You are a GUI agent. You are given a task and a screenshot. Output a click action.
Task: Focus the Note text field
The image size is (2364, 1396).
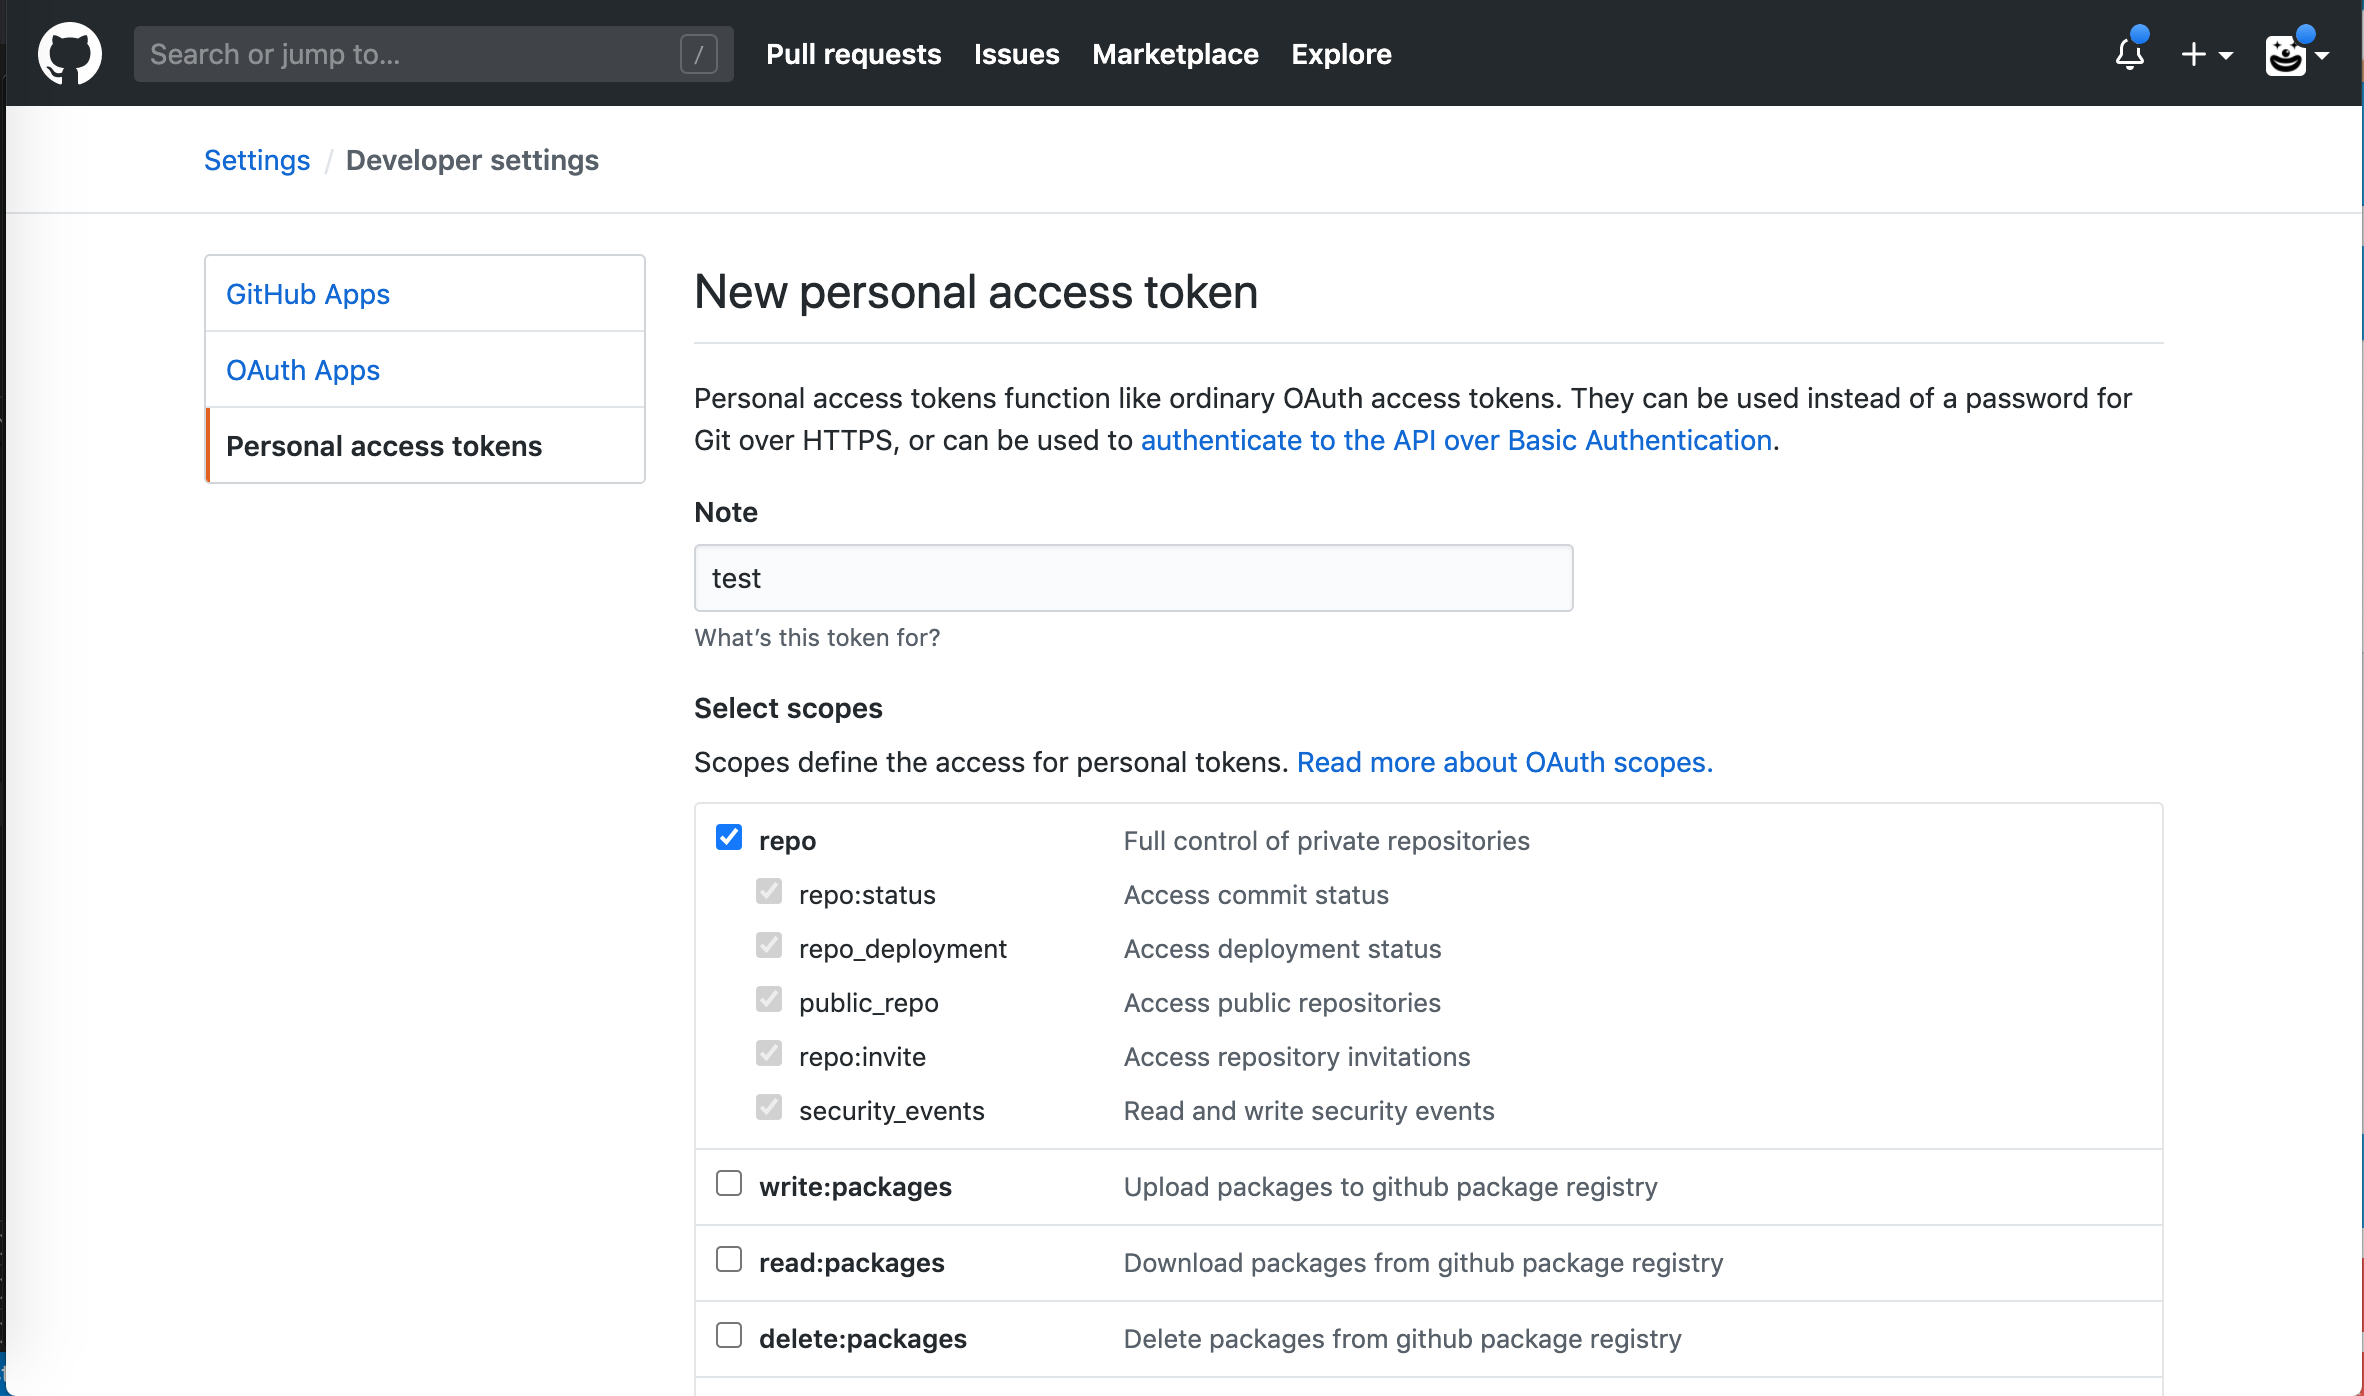tap(1133, 578)
